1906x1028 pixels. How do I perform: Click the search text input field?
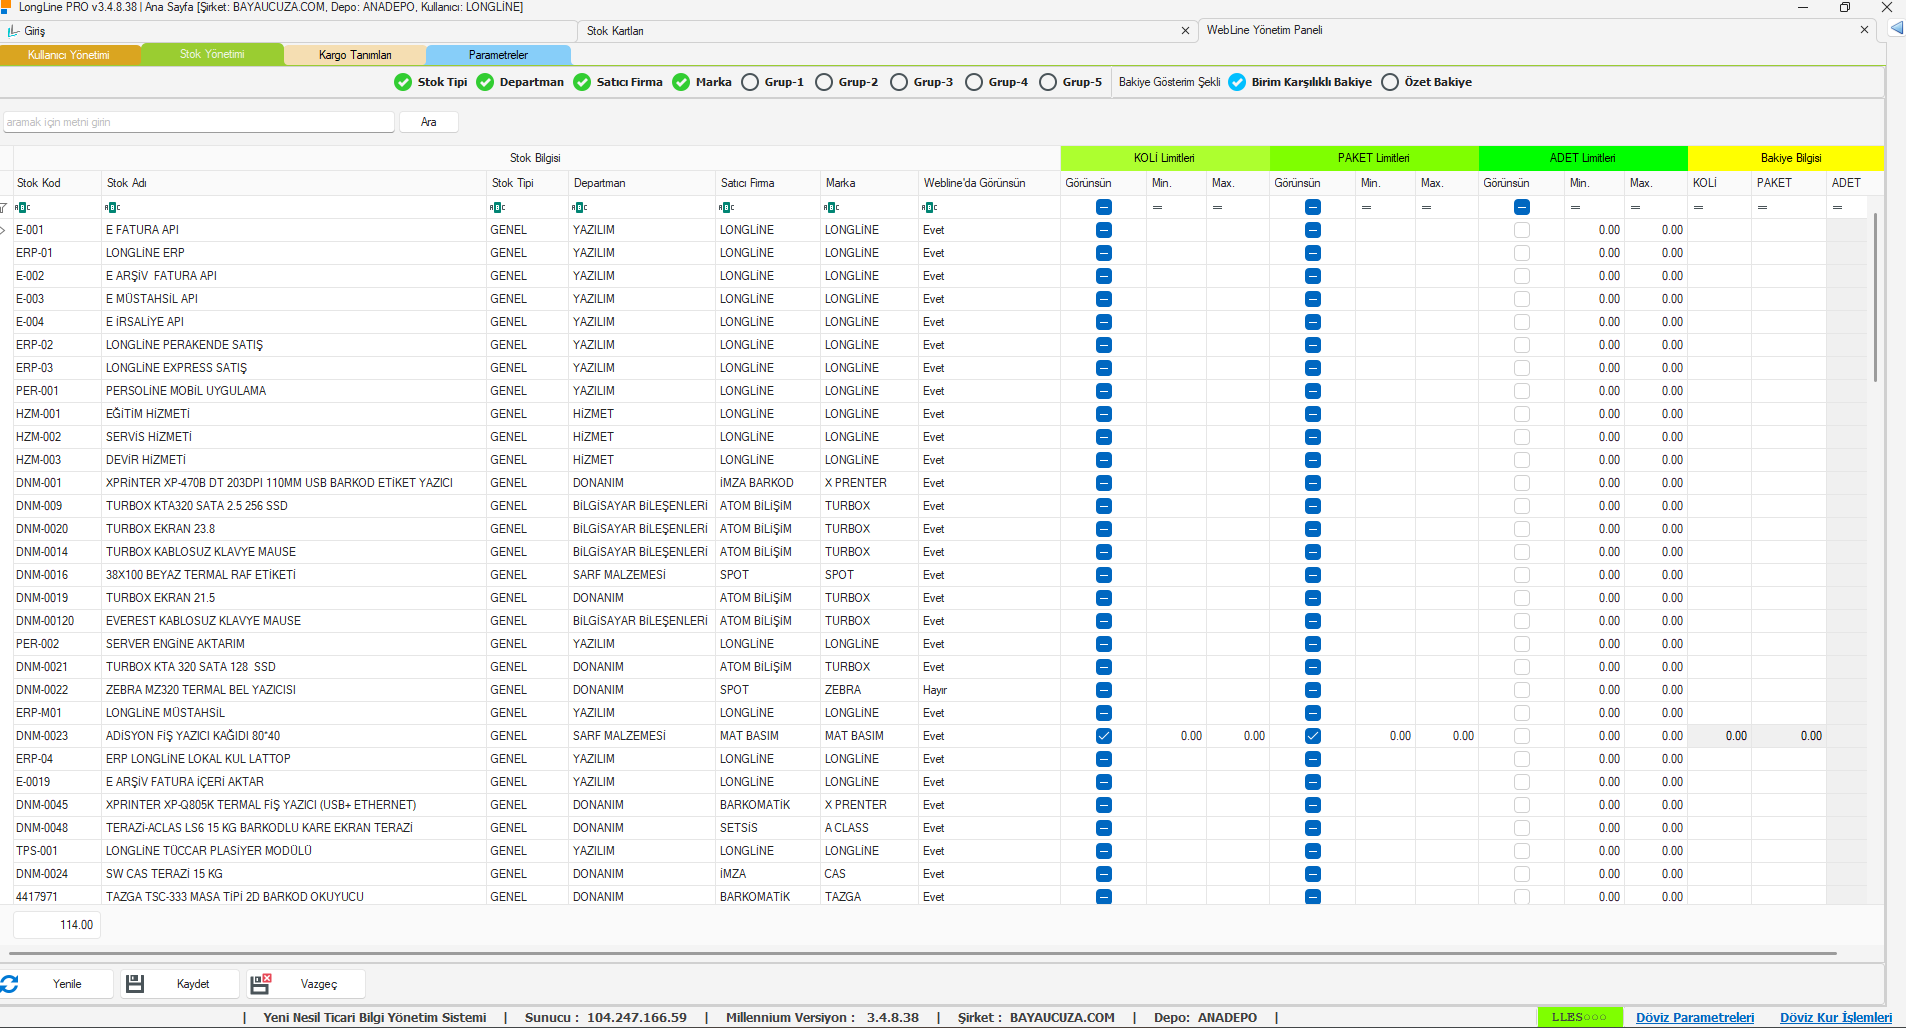tap(199, 122)
